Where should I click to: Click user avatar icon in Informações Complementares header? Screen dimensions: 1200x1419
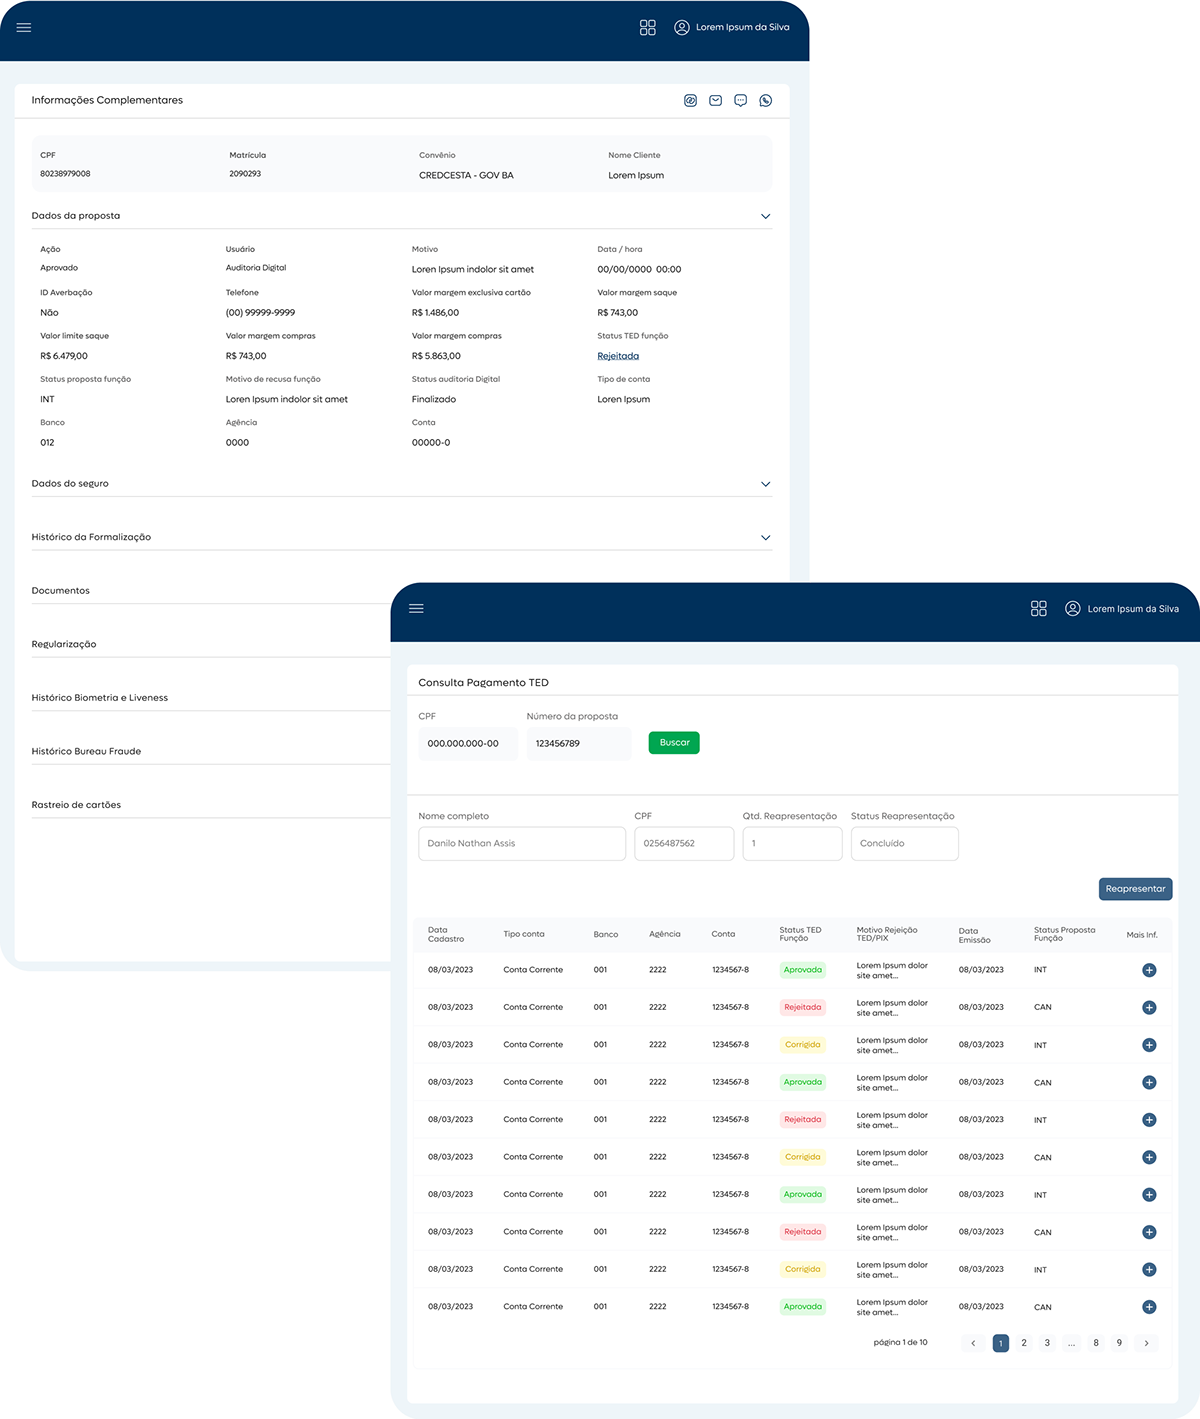[x=682, y=28]
